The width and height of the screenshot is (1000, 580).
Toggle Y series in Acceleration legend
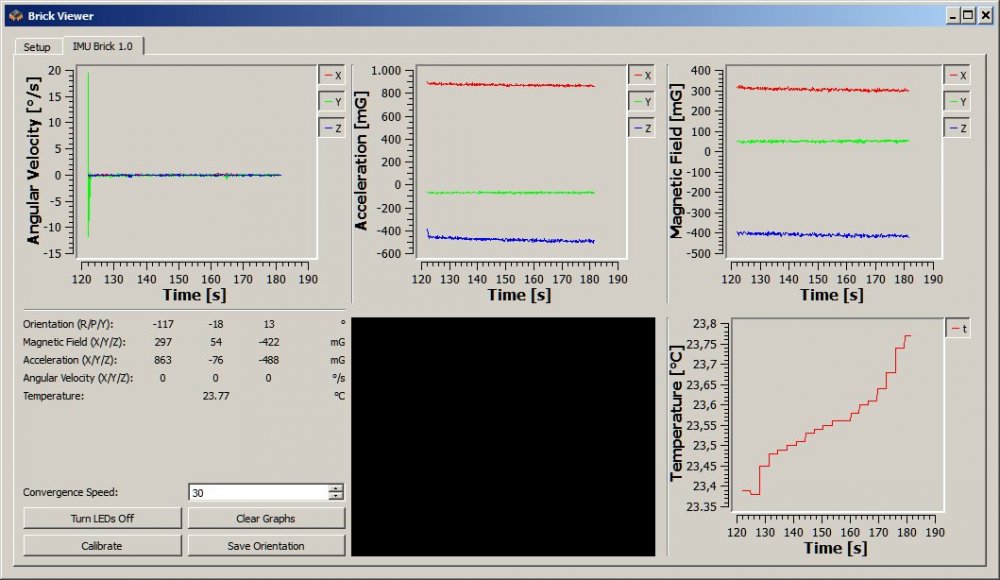tap(642, 101)
